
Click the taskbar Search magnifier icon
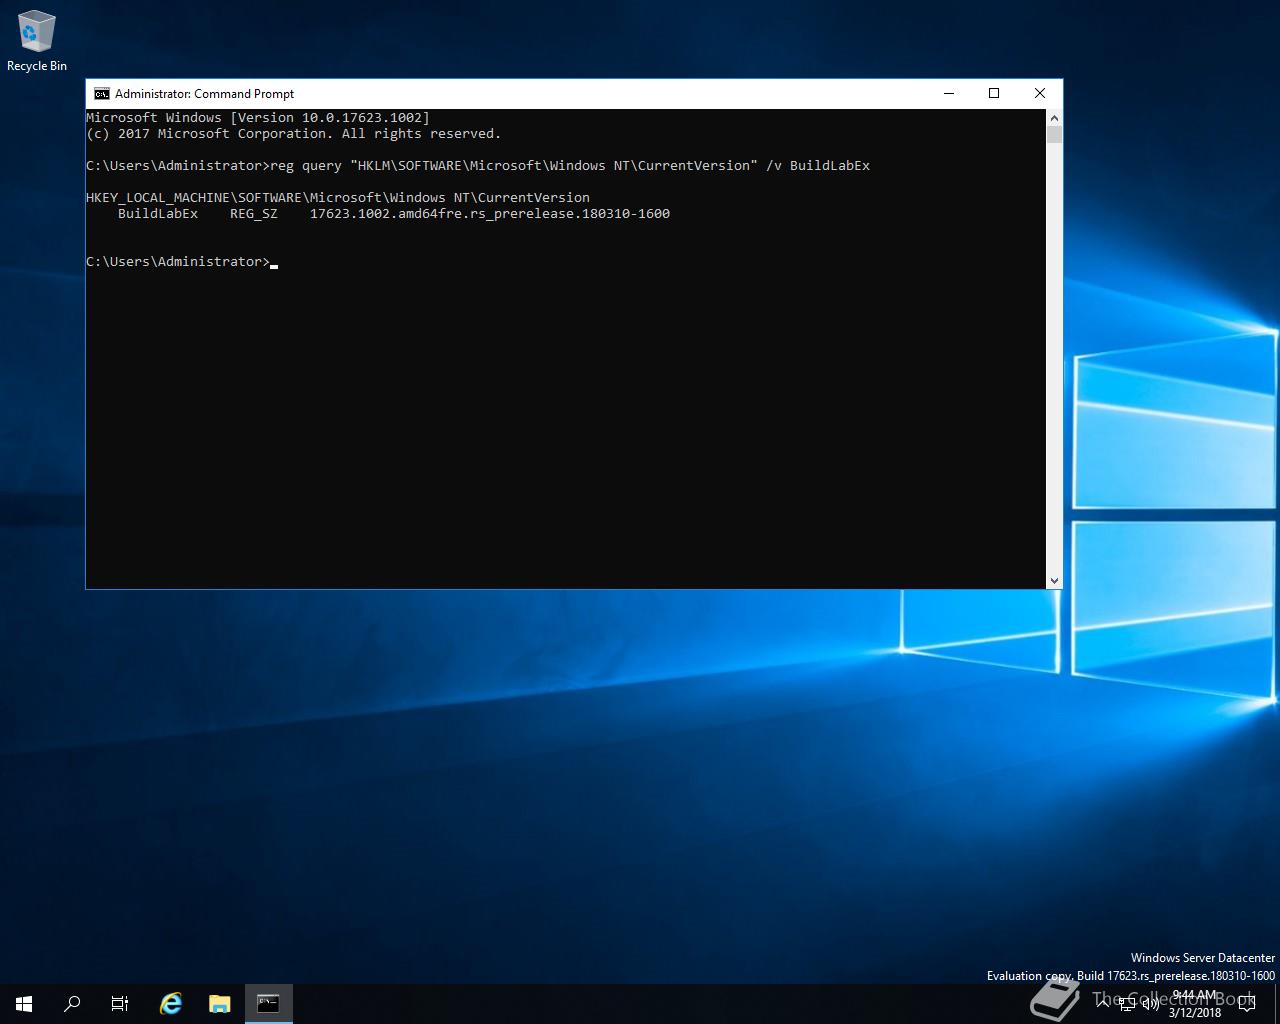pos(72,1004)
